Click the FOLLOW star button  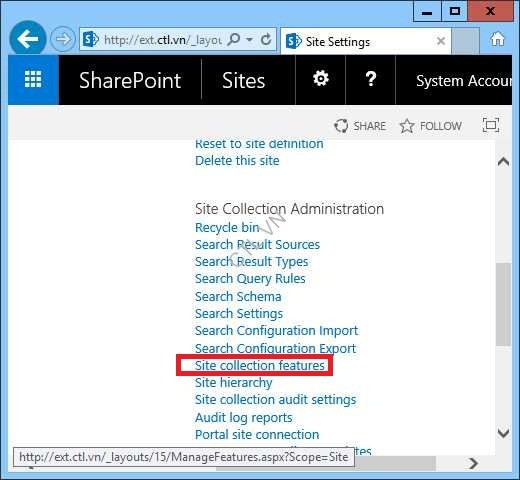pyautogui.click(x=431, y=126)
